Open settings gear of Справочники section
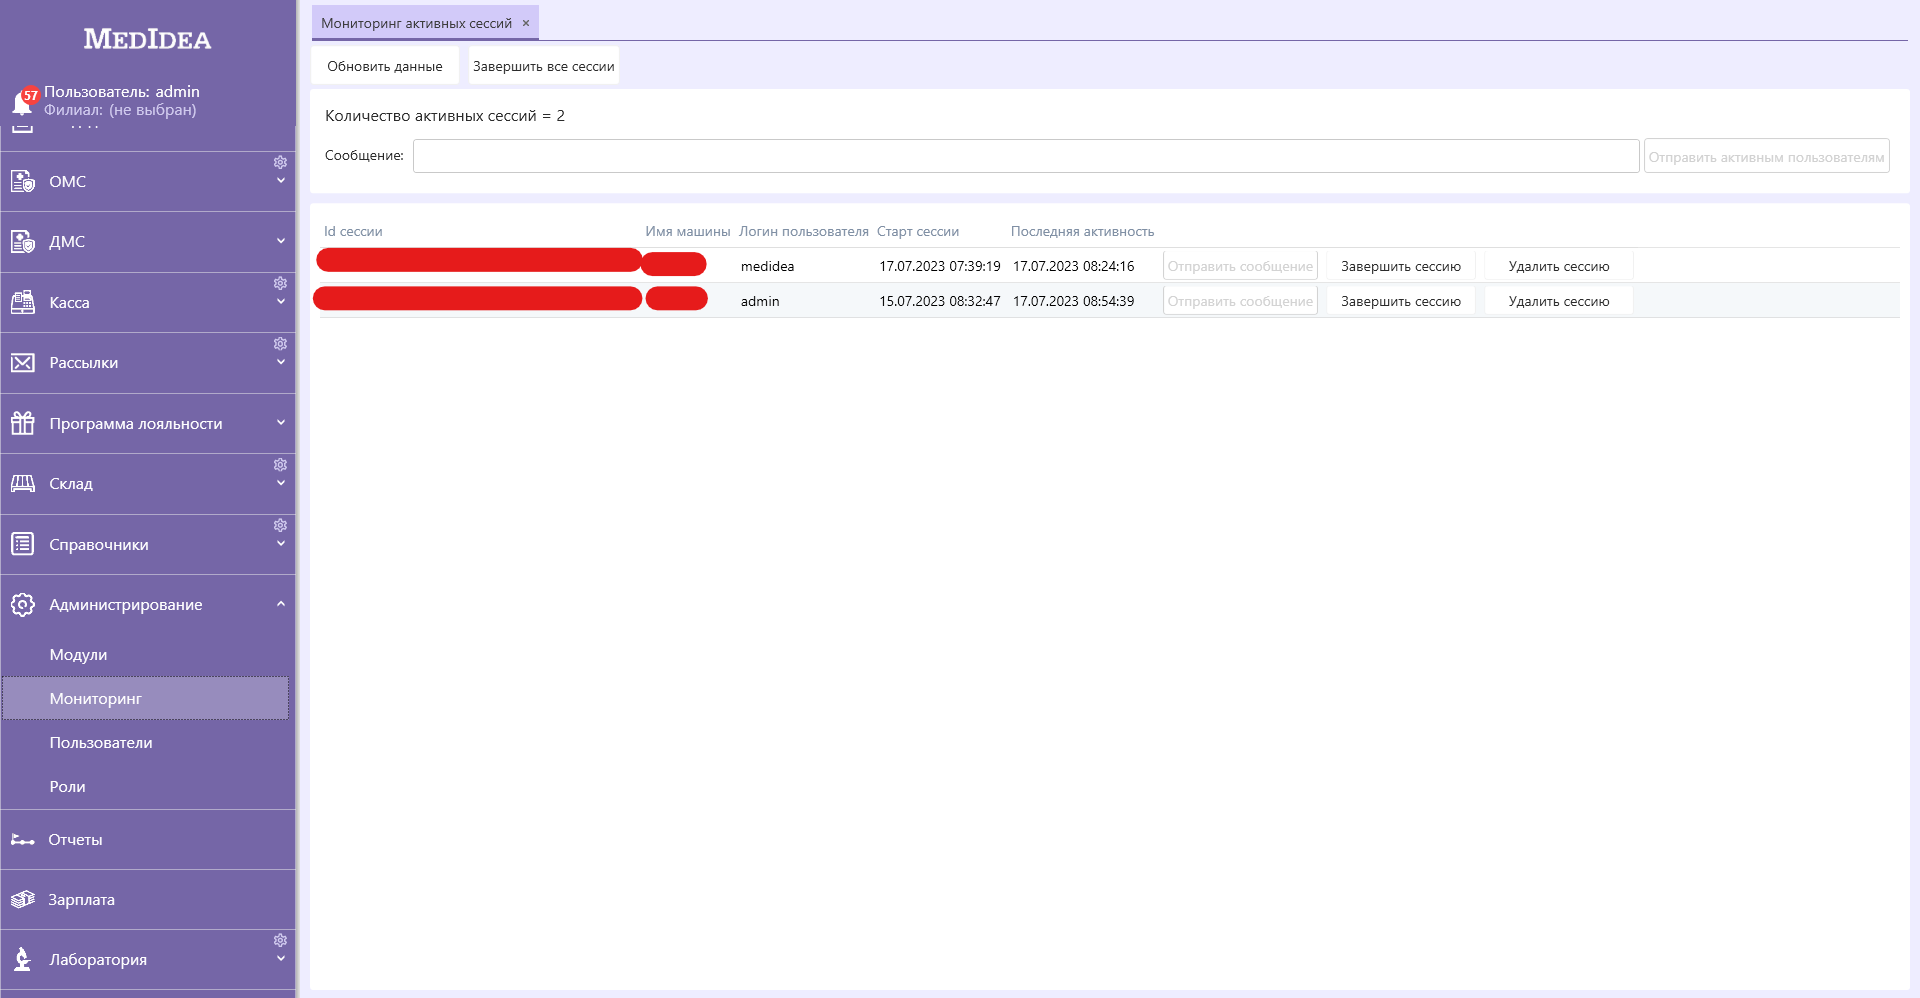The height and width of the screenshot is (998, 1920). click(281, 525)
